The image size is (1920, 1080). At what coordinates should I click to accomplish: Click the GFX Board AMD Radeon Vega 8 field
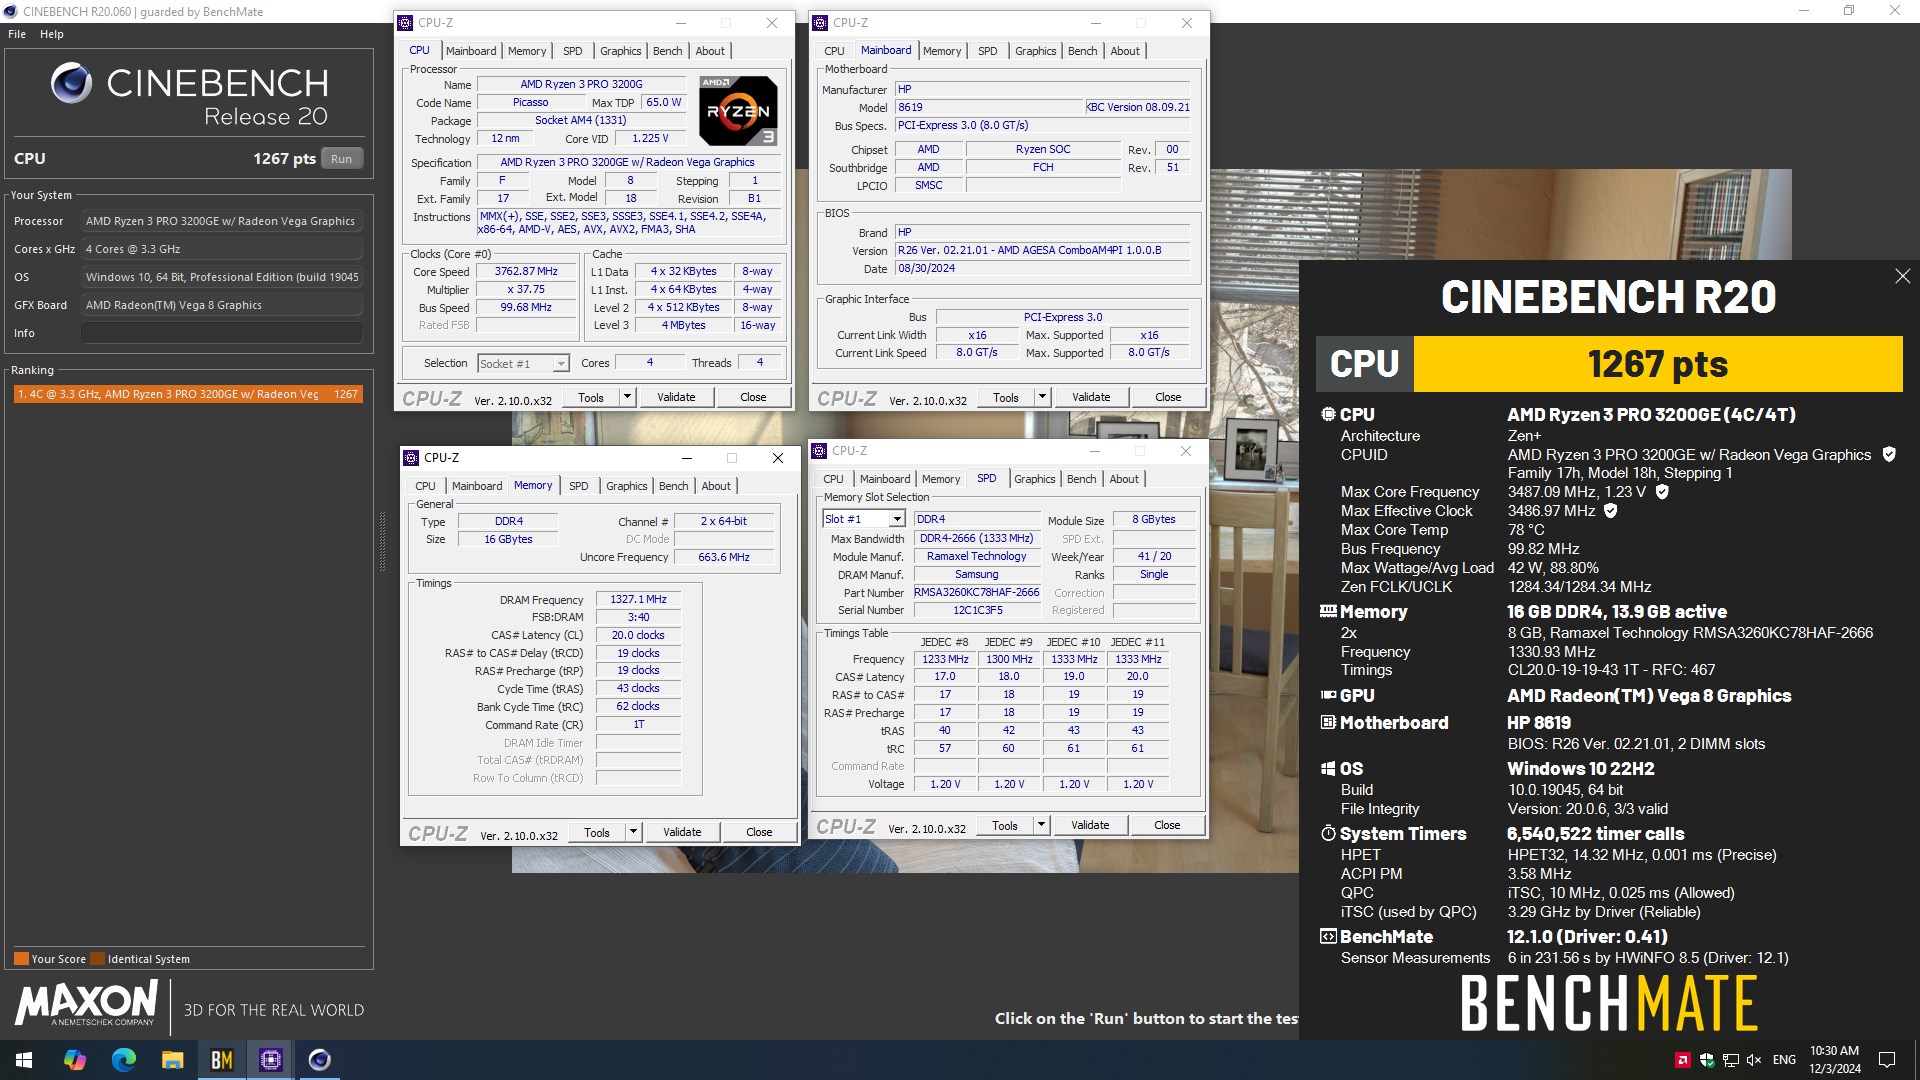point(222,305)
